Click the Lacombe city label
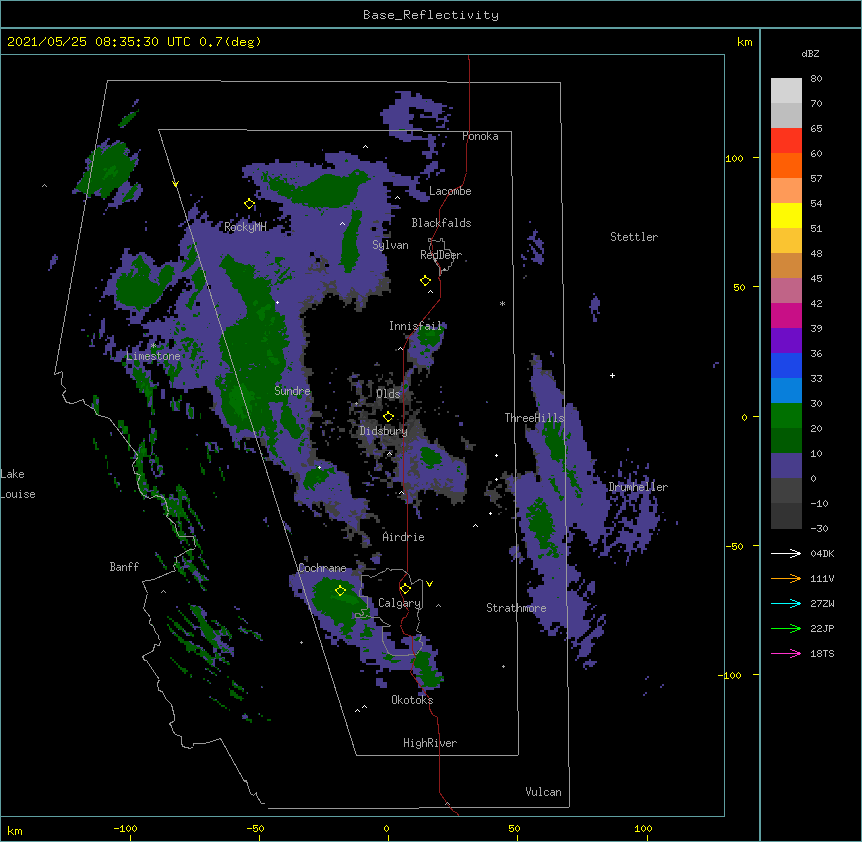Viewport: 862px width, 842px height. point(450,191)
